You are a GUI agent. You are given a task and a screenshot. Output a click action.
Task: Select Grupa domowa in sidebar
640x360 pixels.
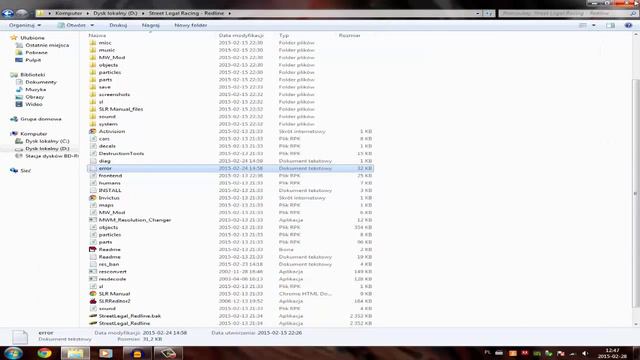coord(41,119)
